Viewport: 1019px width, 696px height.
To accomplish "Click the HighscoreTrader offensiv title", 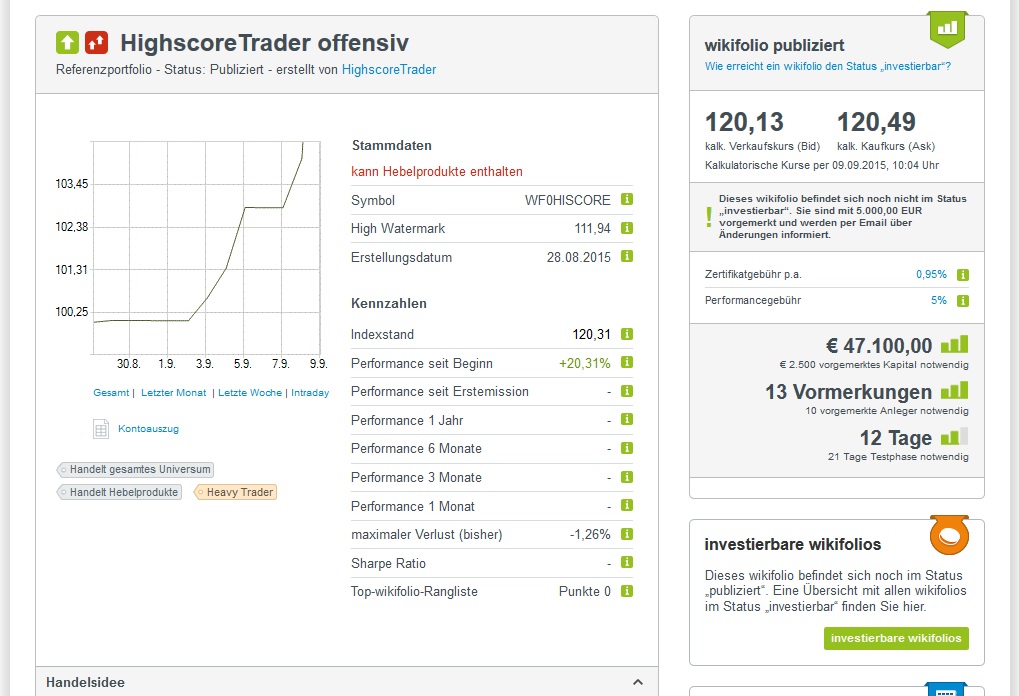I will [x=264, y=43].
